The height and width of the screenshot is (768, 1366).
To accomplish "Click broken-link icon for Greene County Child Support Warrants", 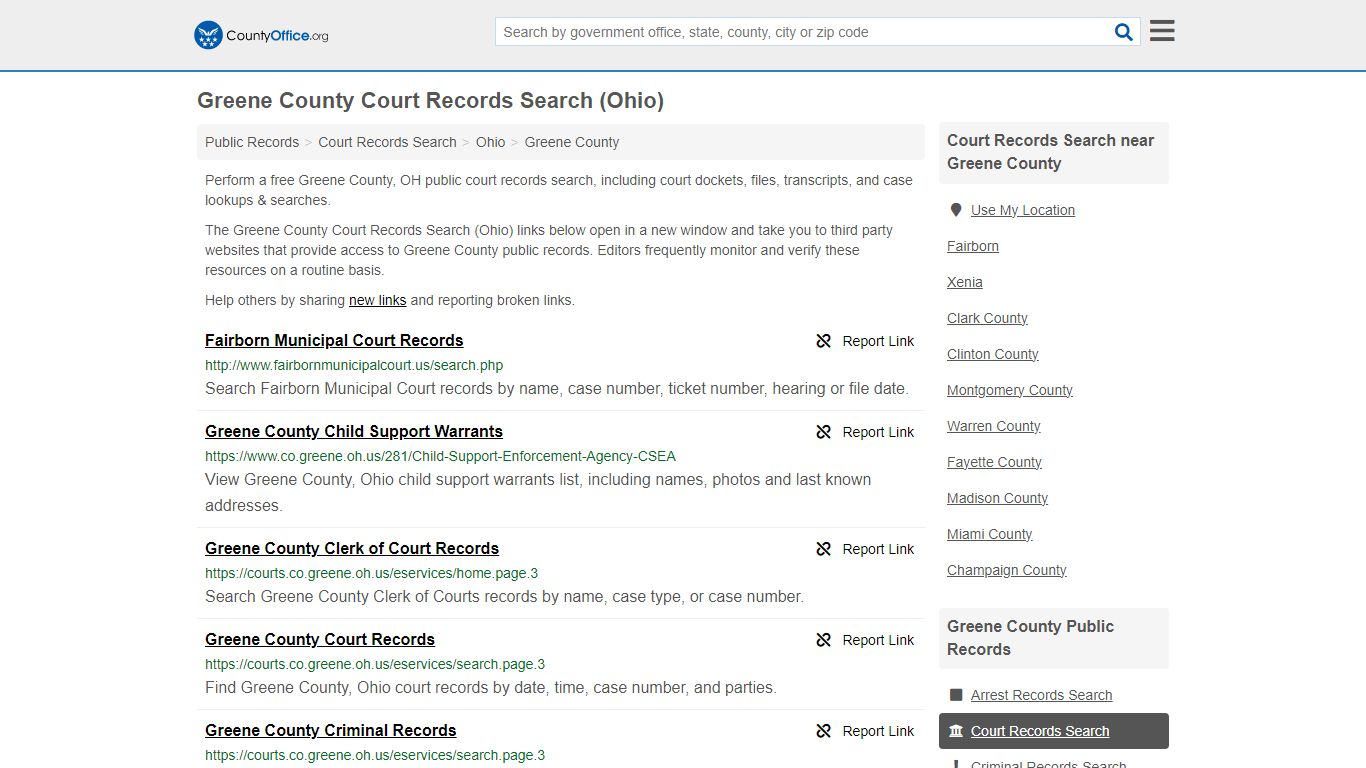I will coord(824,432).
